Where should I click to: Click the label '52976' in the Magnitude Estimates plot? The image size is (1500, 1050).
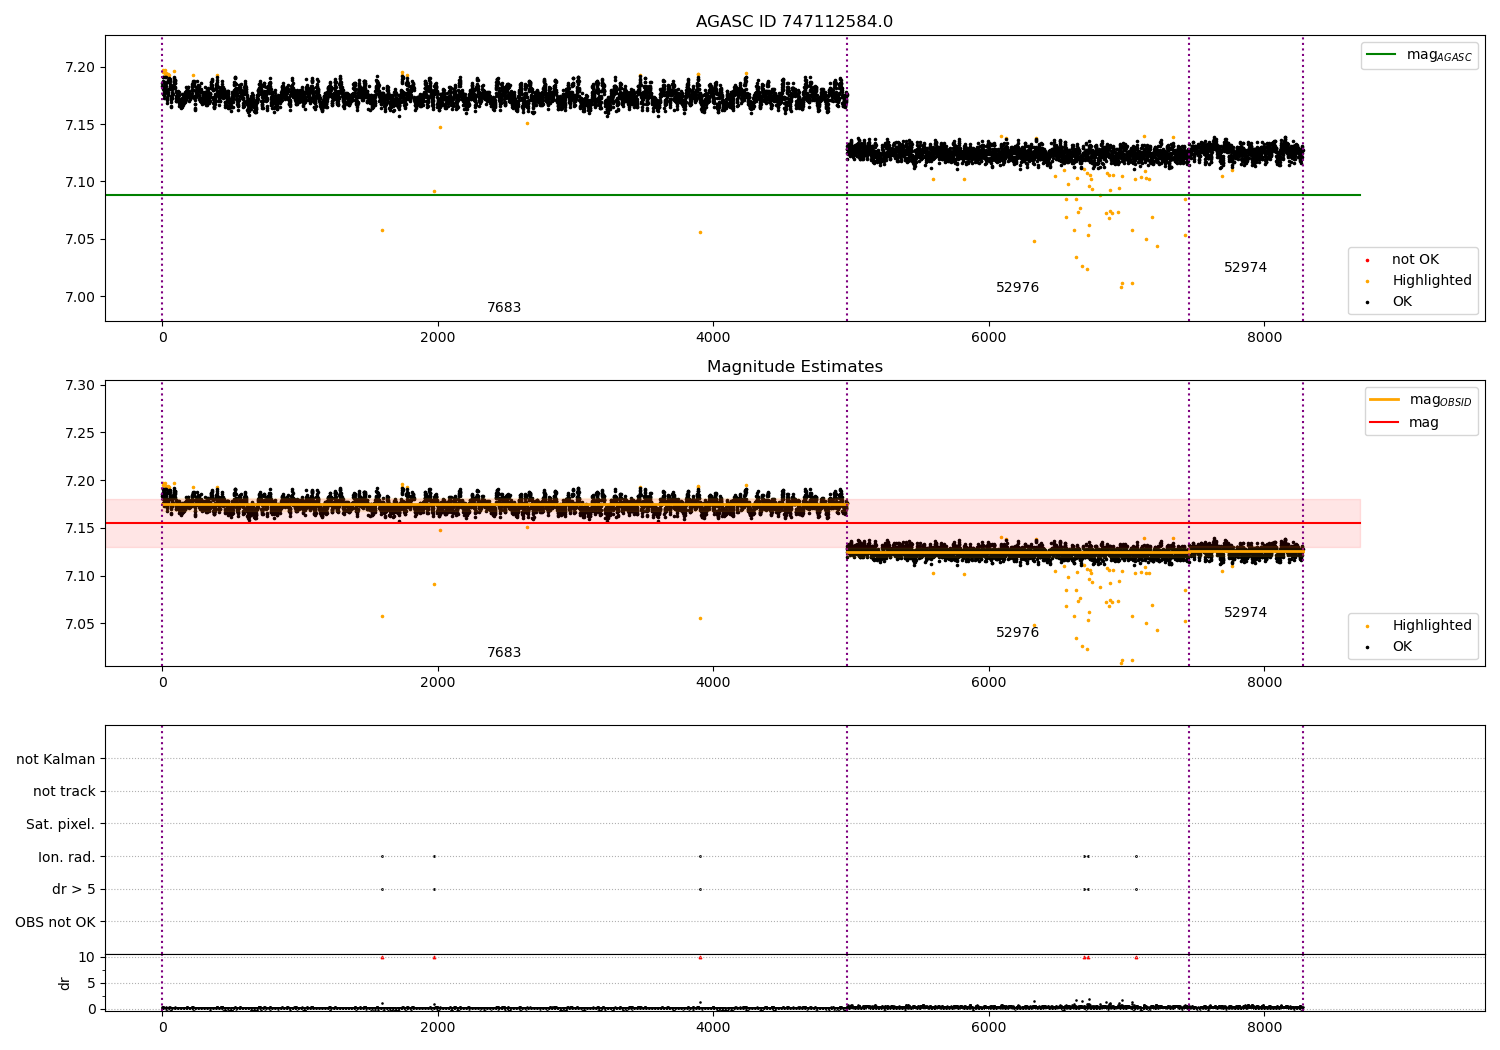point(1017,633)
